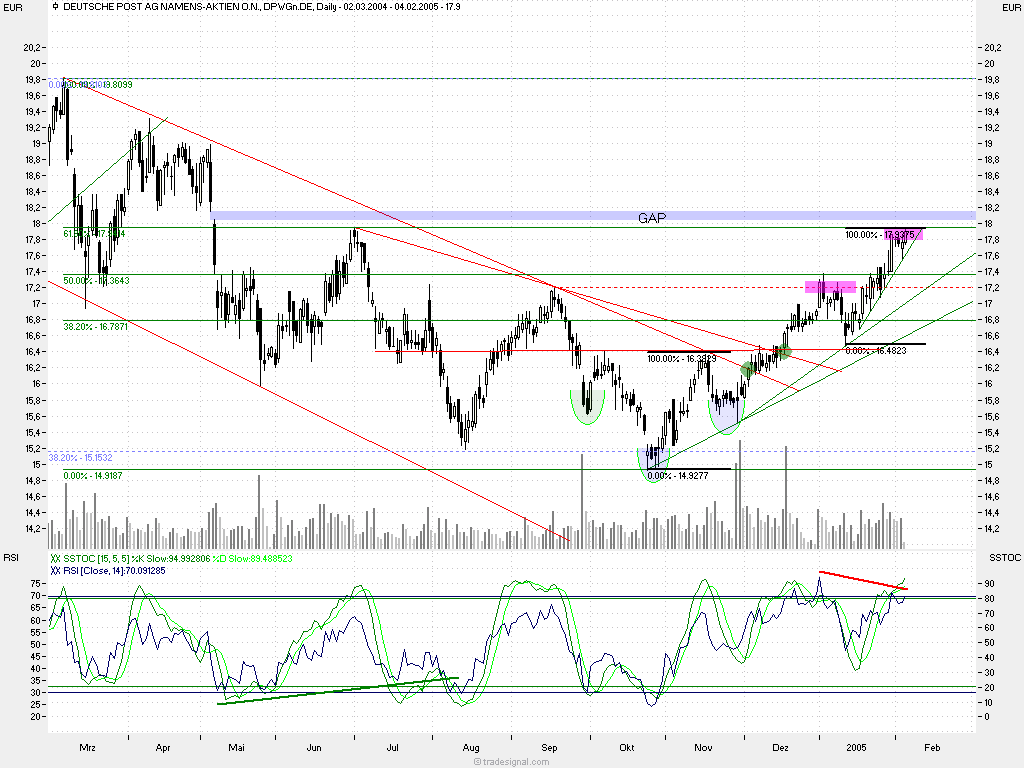Select the dashed pink rectangle near 17.2
The height and width of the screenshot is (768, 1024).
831,287
